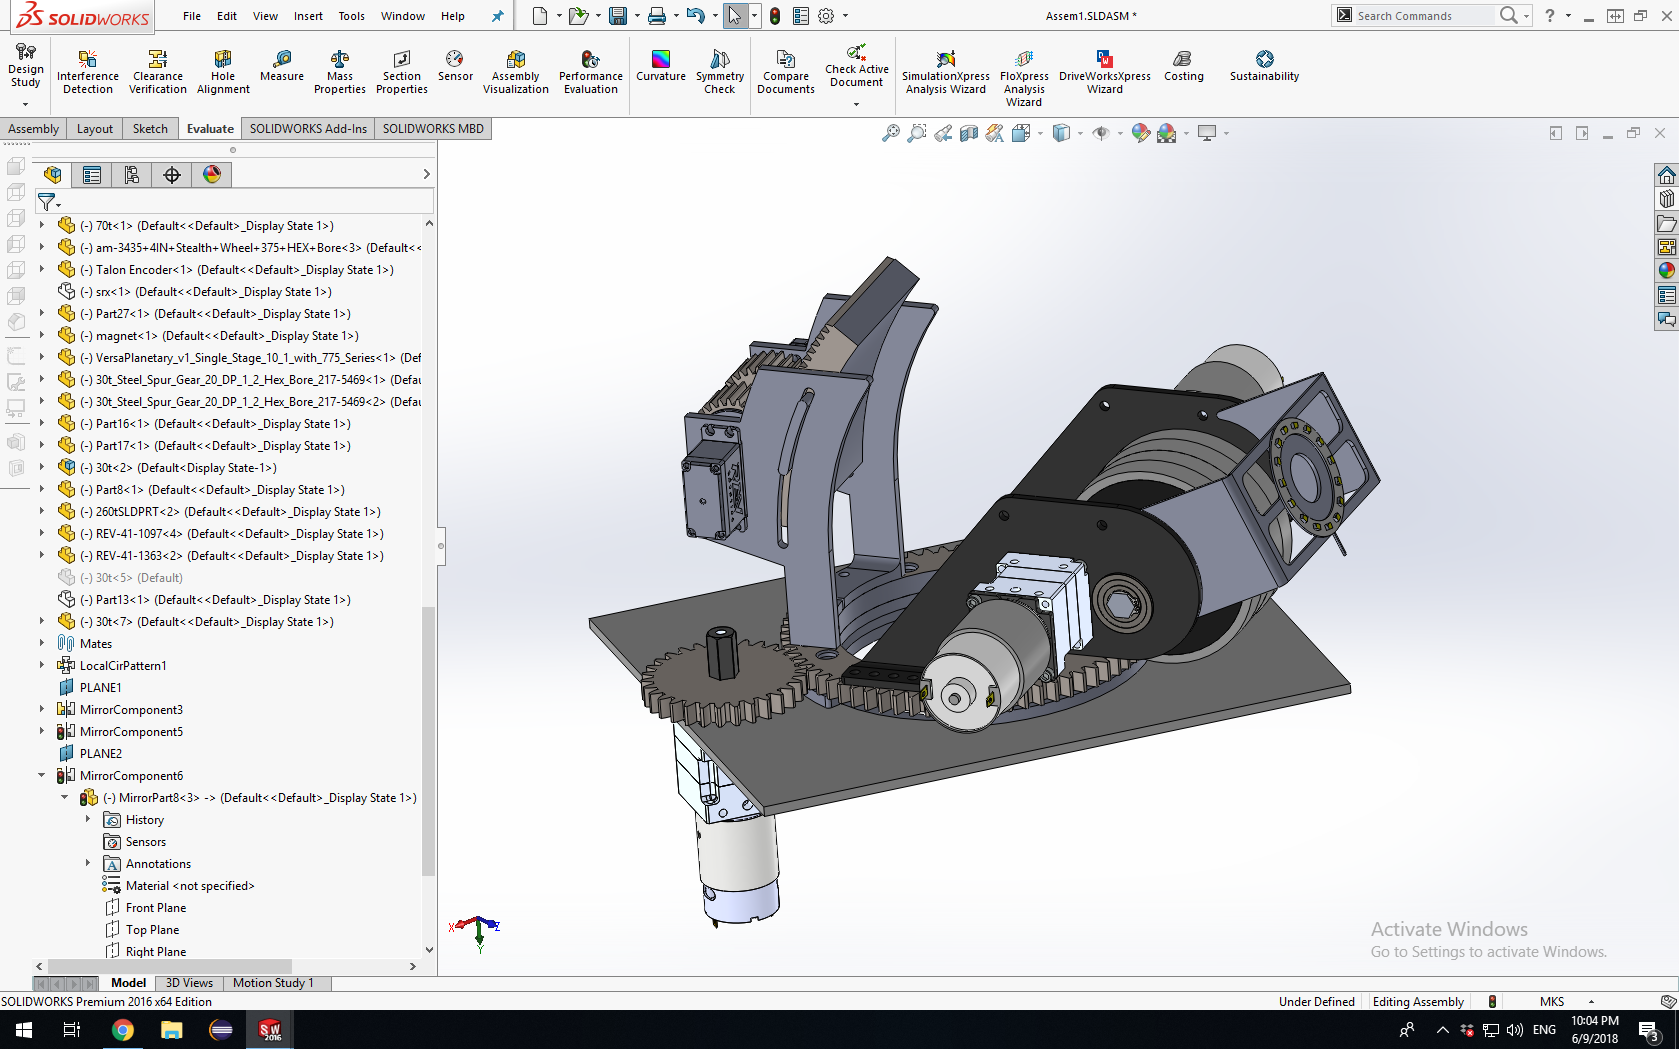
Task: Open the Insert menu
Action: pos(308,16)
